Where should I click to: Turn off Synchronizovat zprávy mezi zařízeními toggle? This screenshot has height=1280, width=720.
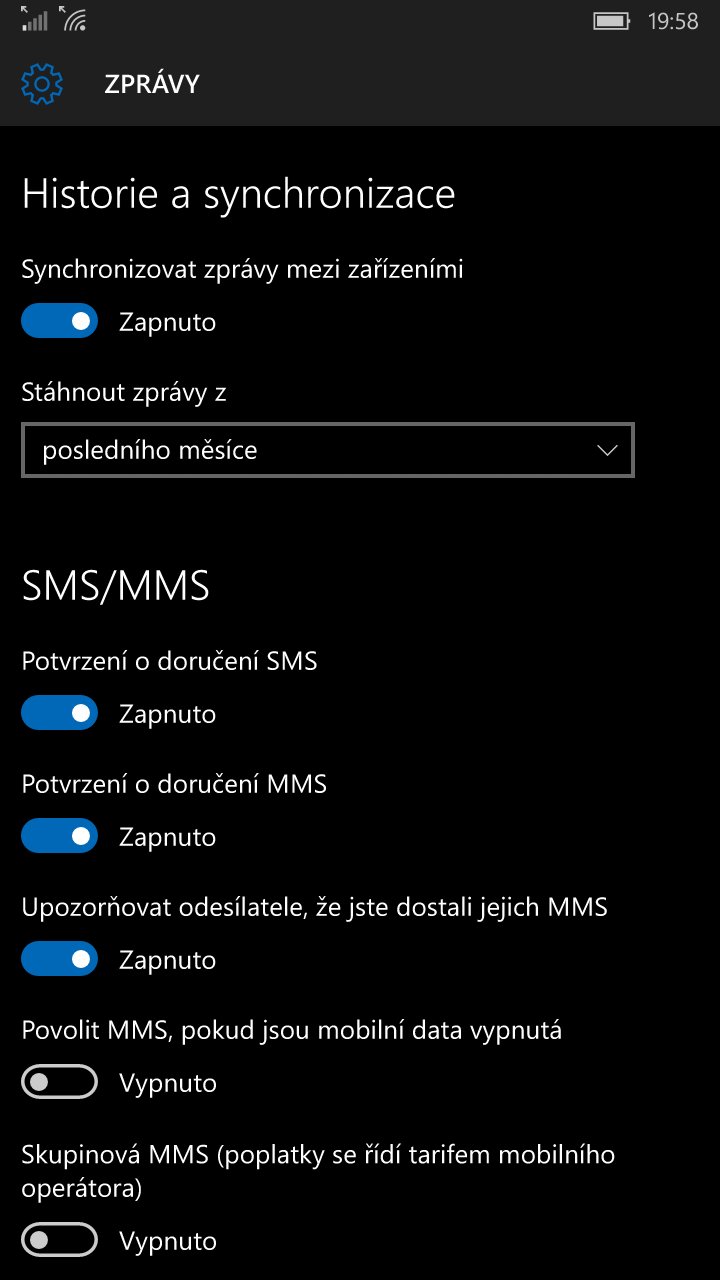(x=60, y=322)
